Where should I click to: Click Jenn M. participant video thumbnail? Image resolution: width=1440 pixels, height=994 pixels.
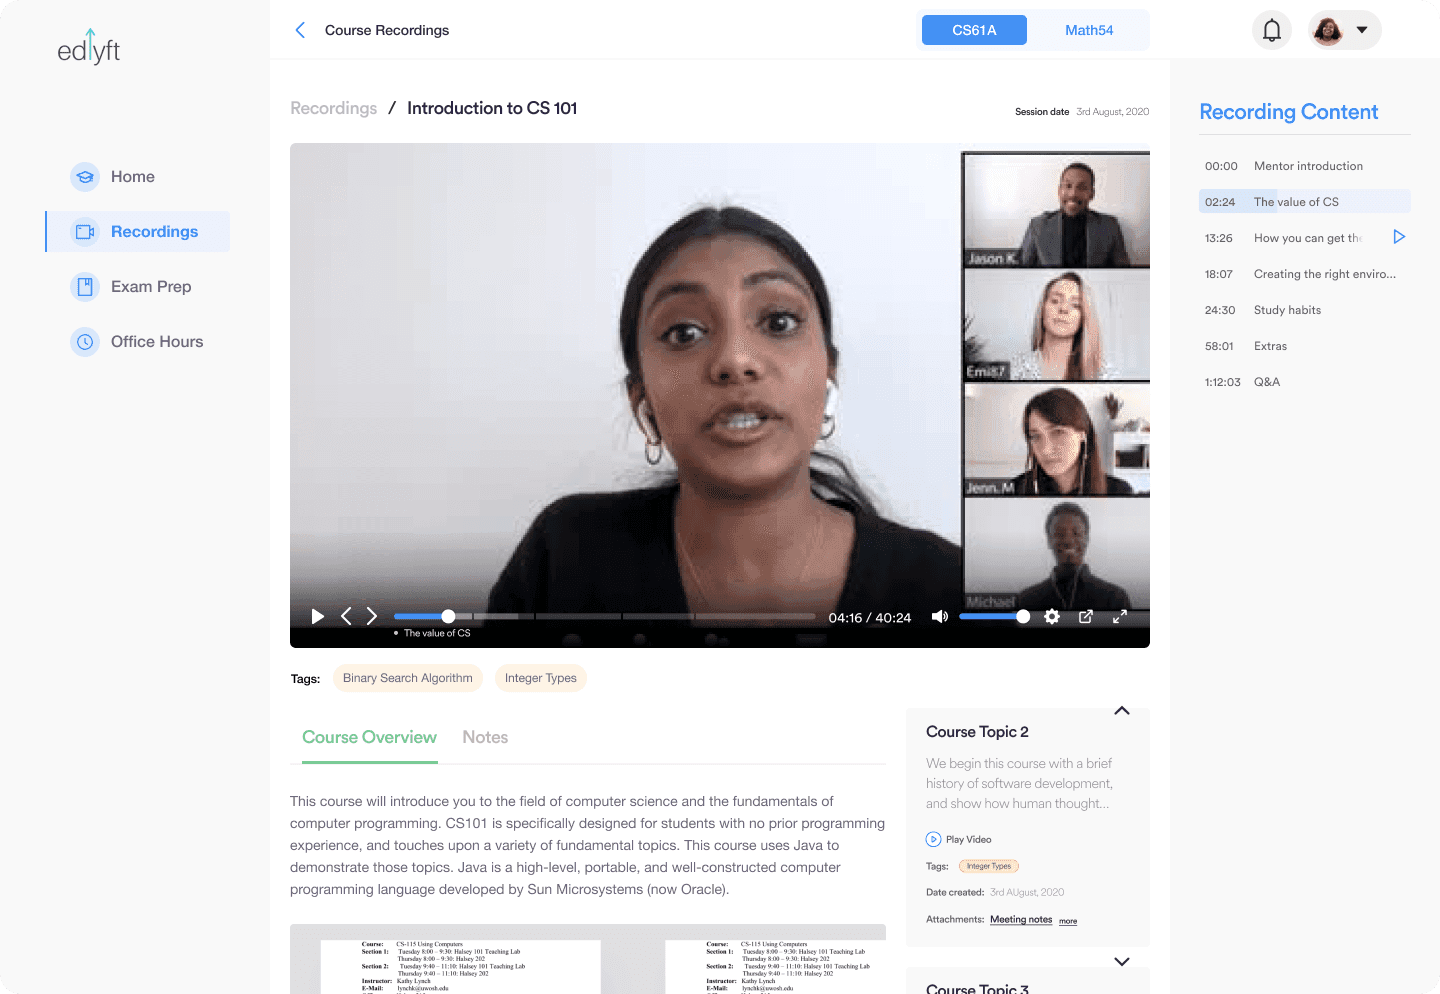click(x=1056, y=440)
